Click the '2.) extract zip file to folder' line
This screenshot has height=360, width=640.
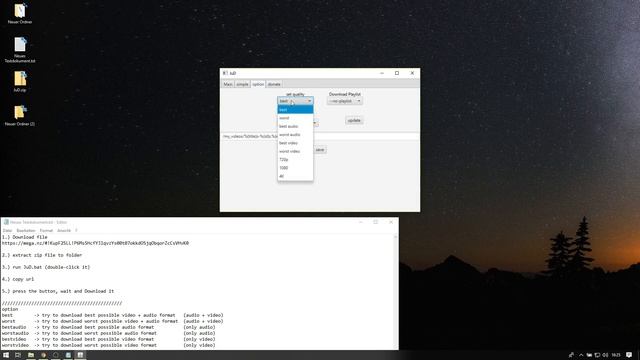(x=42, y=255)
